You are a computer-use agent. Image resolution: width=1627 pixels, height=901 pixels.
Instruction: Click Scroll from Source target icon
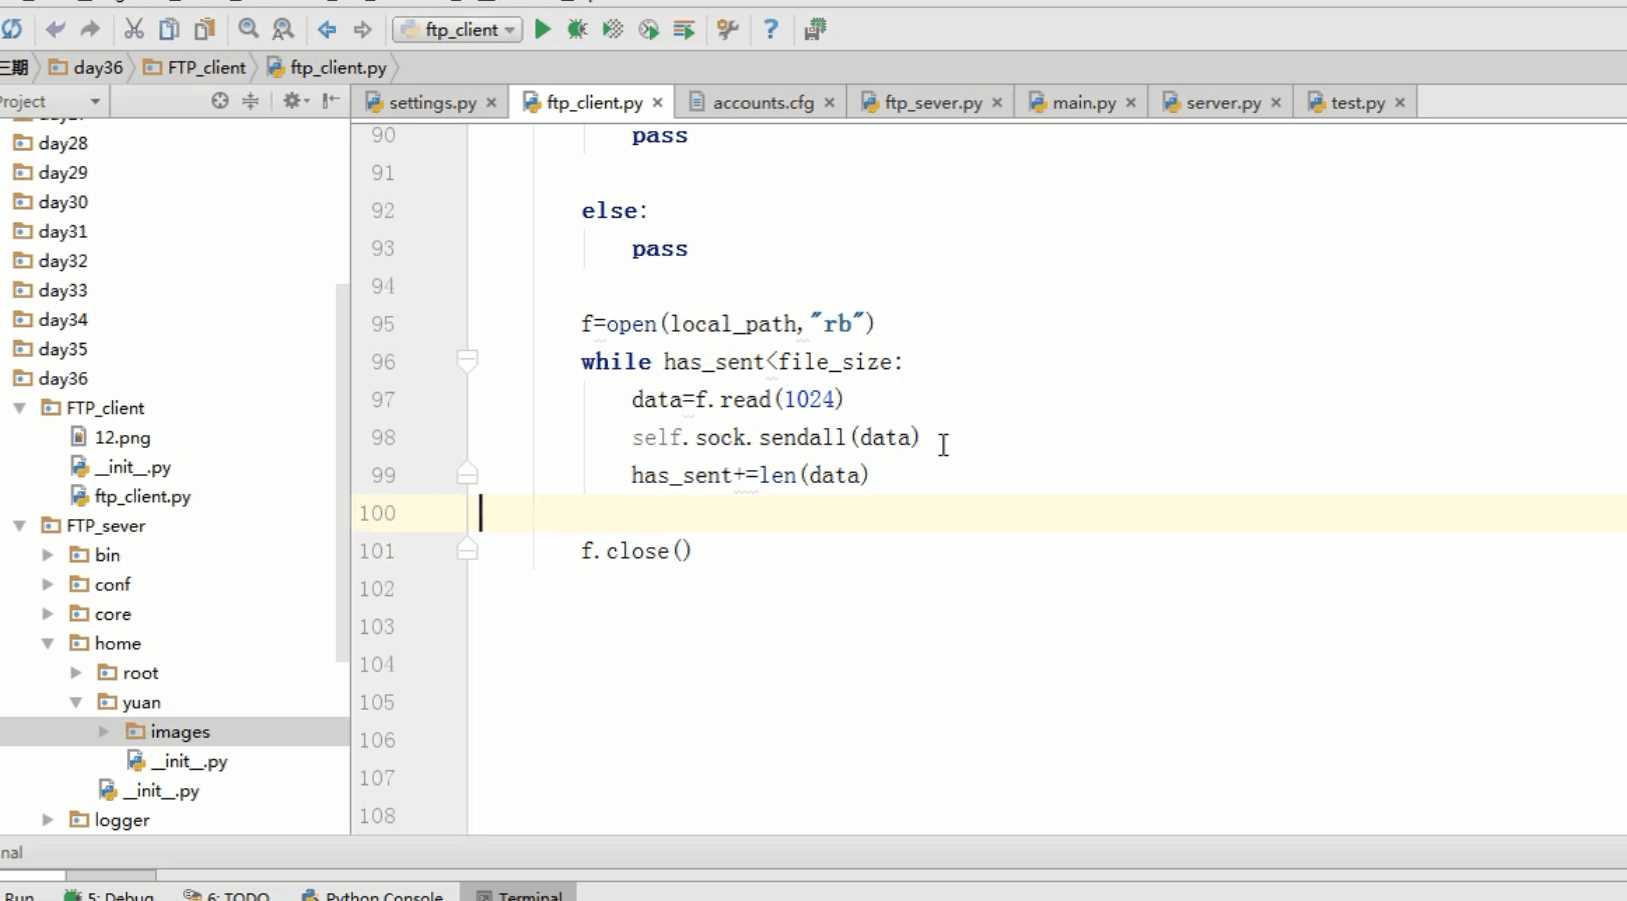220,100
